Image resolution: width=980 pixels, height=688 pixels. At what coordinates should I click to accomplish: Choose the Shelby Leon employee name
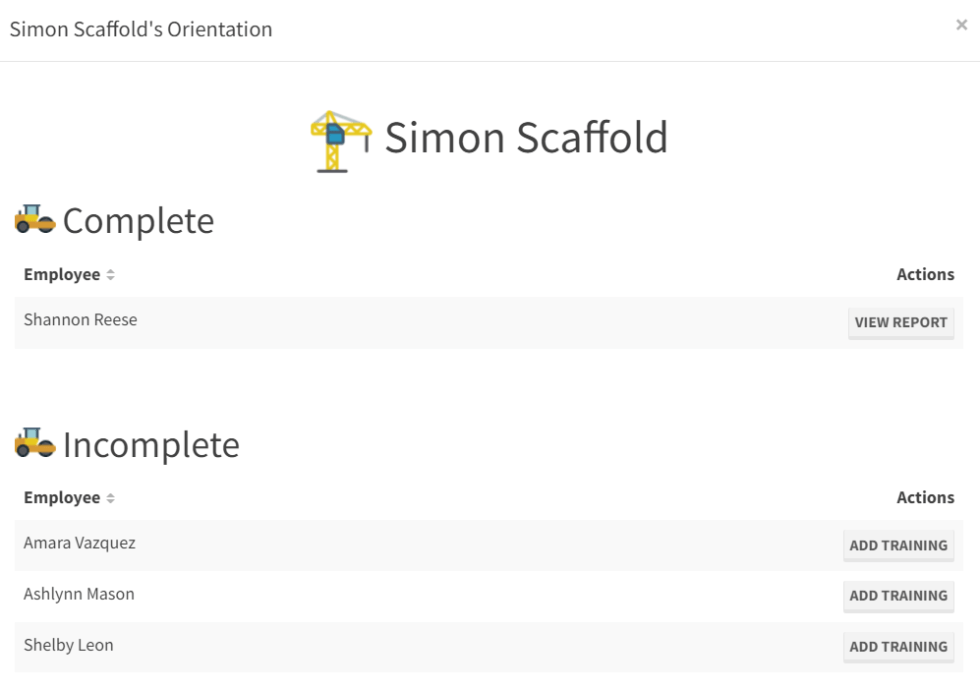pos(68,645)
